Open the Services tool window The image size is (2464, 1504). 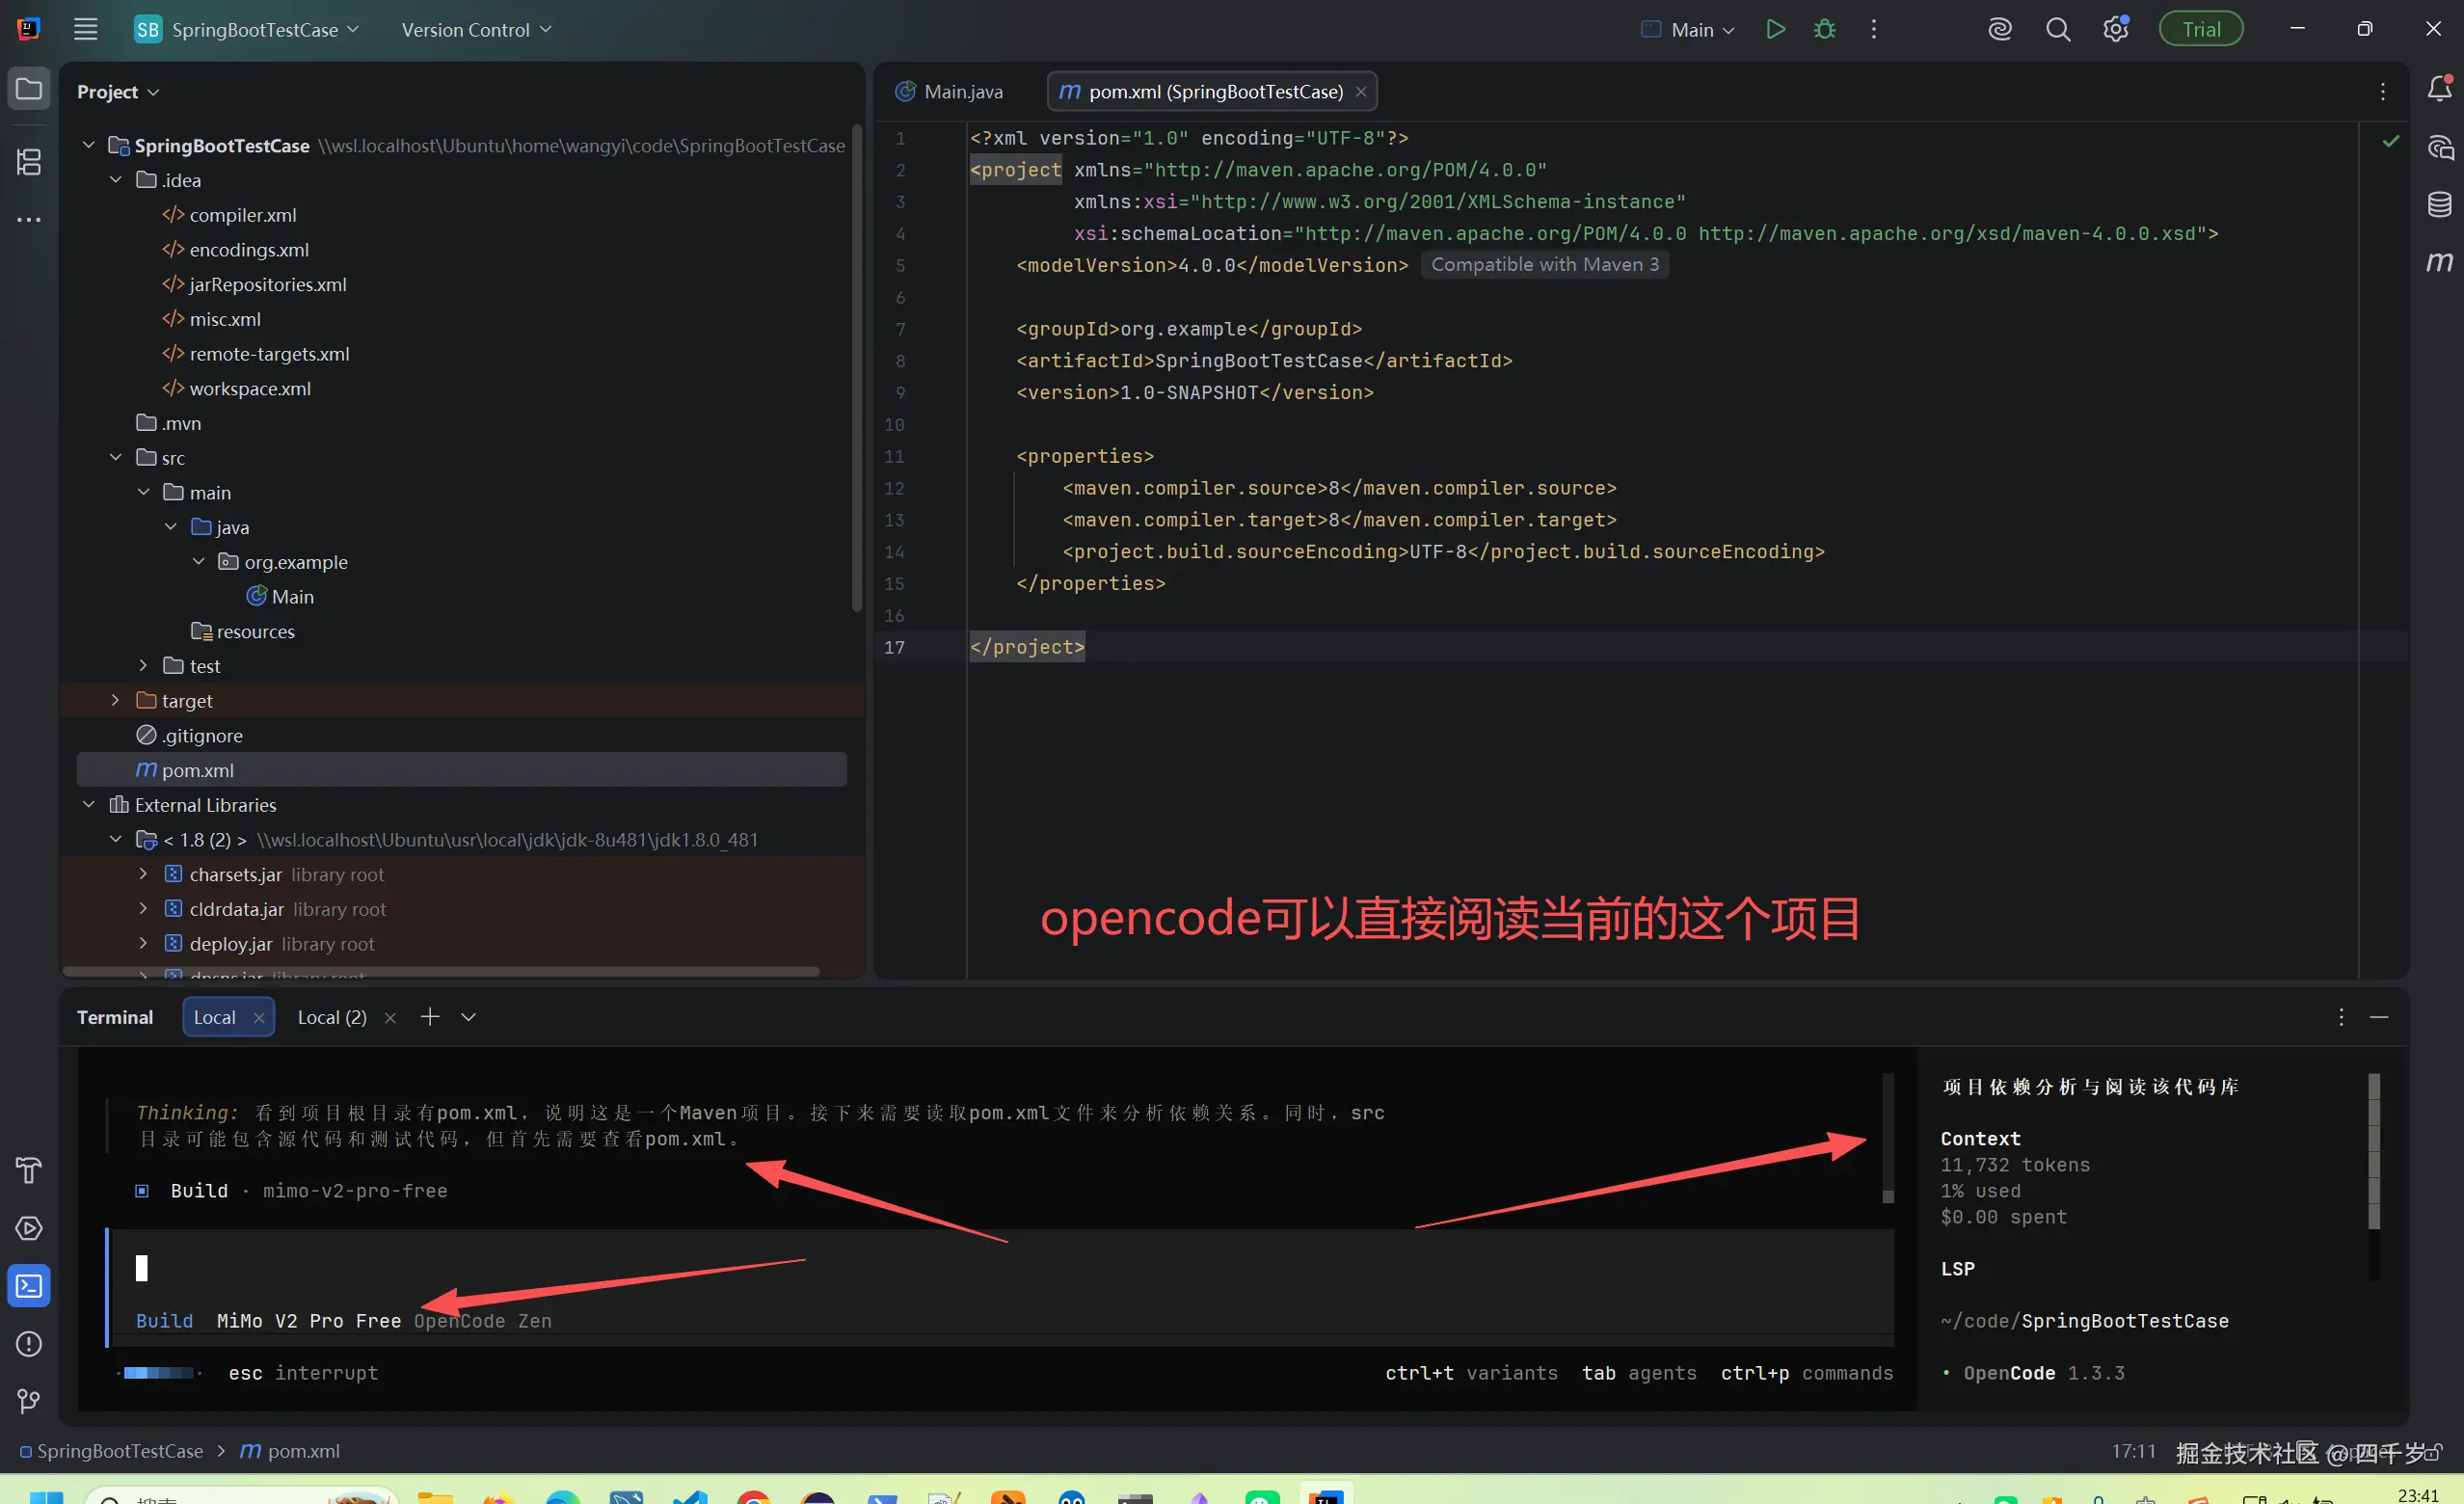pyautogui.click(x=28, y=1229)
